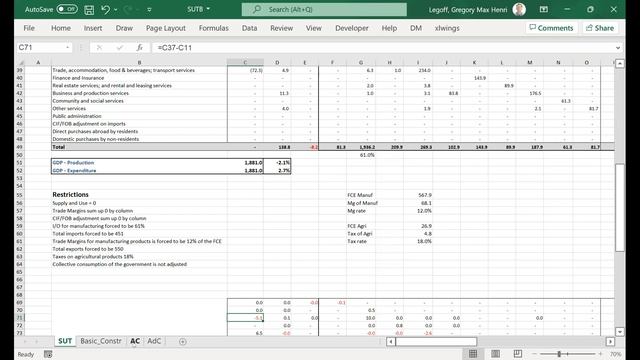Open the Review tab
The image size is (640, 360).
coord(282,28)
